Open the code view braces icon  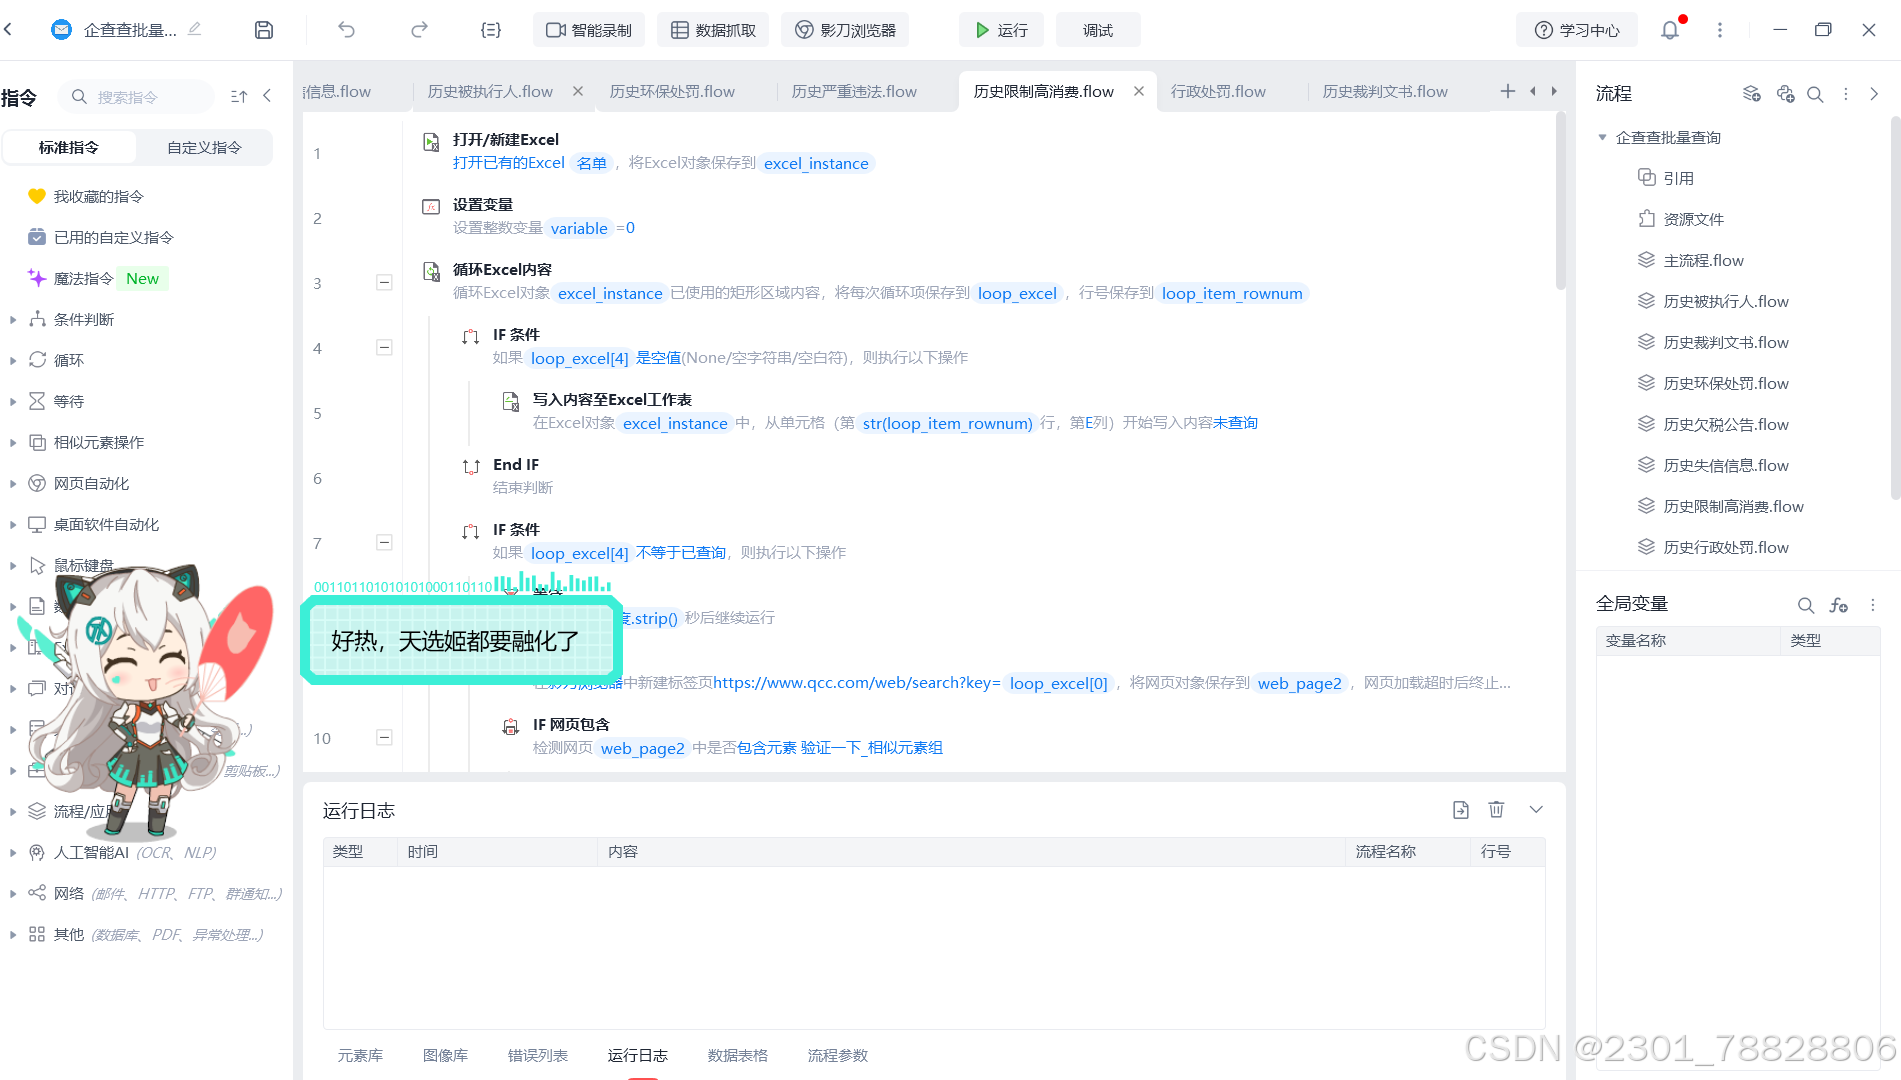point(490,30)
